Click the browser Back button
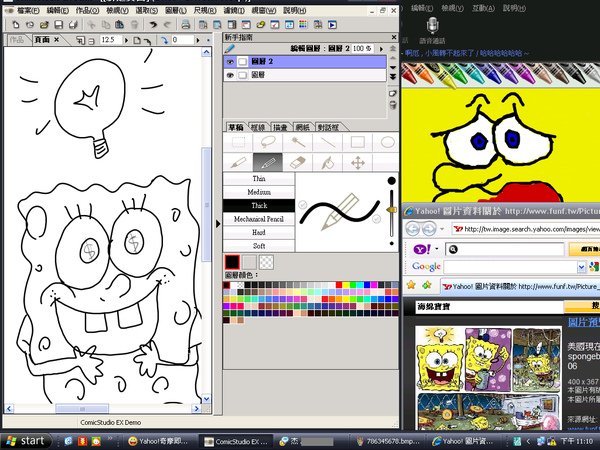 pos(412,229)
